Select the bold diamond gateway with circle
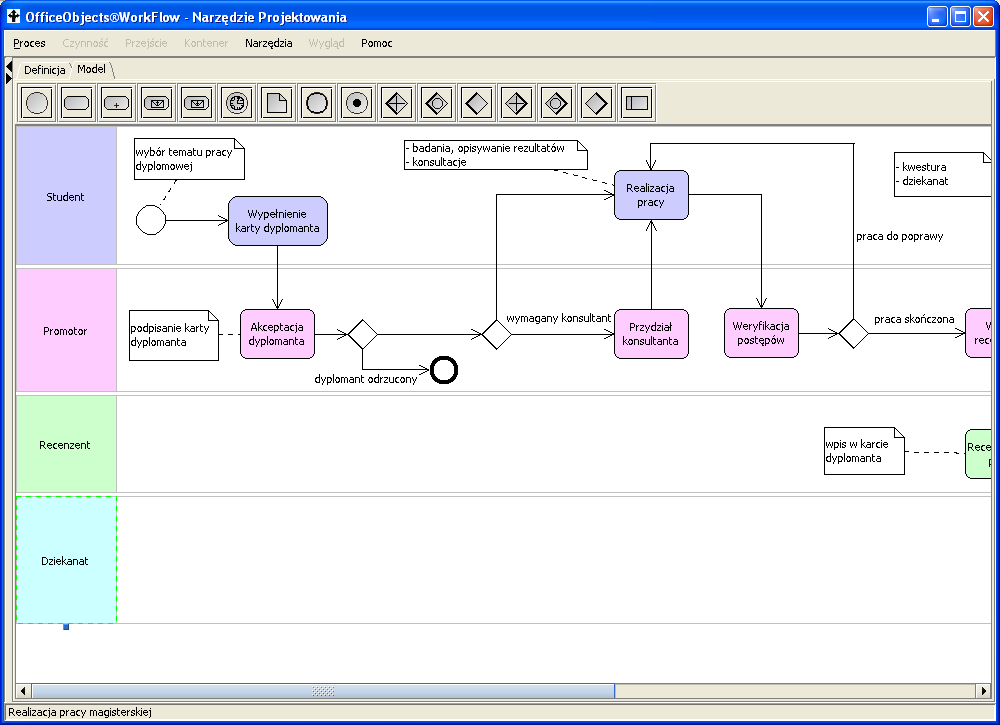This screenshot has height=725, width=1000. click(436, 103)
